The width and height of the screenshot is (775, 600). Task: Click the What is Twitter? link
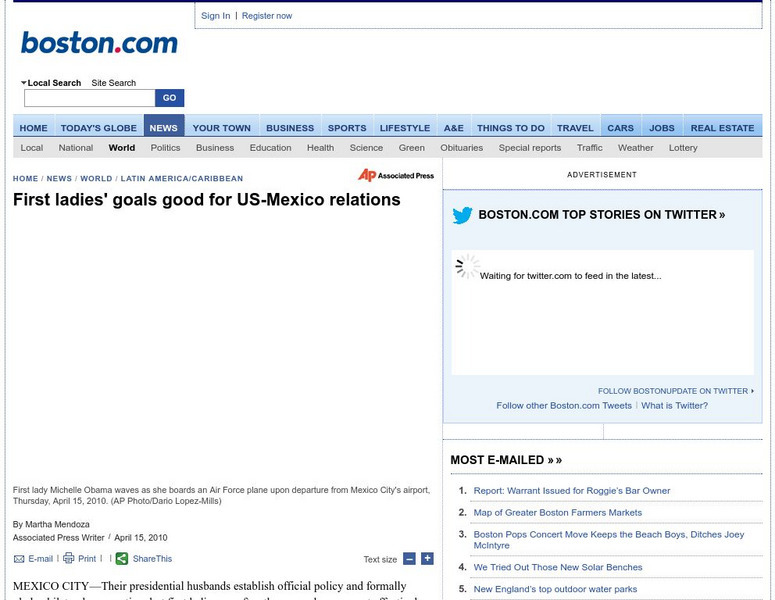click(x=674, y=406)
